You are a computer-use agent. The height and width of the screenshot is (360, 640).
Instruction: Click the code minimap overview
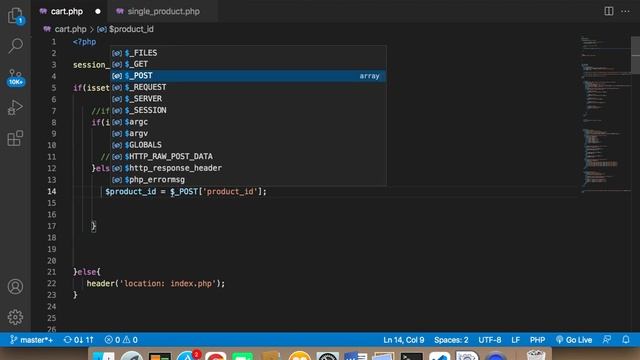click(605, 114)
